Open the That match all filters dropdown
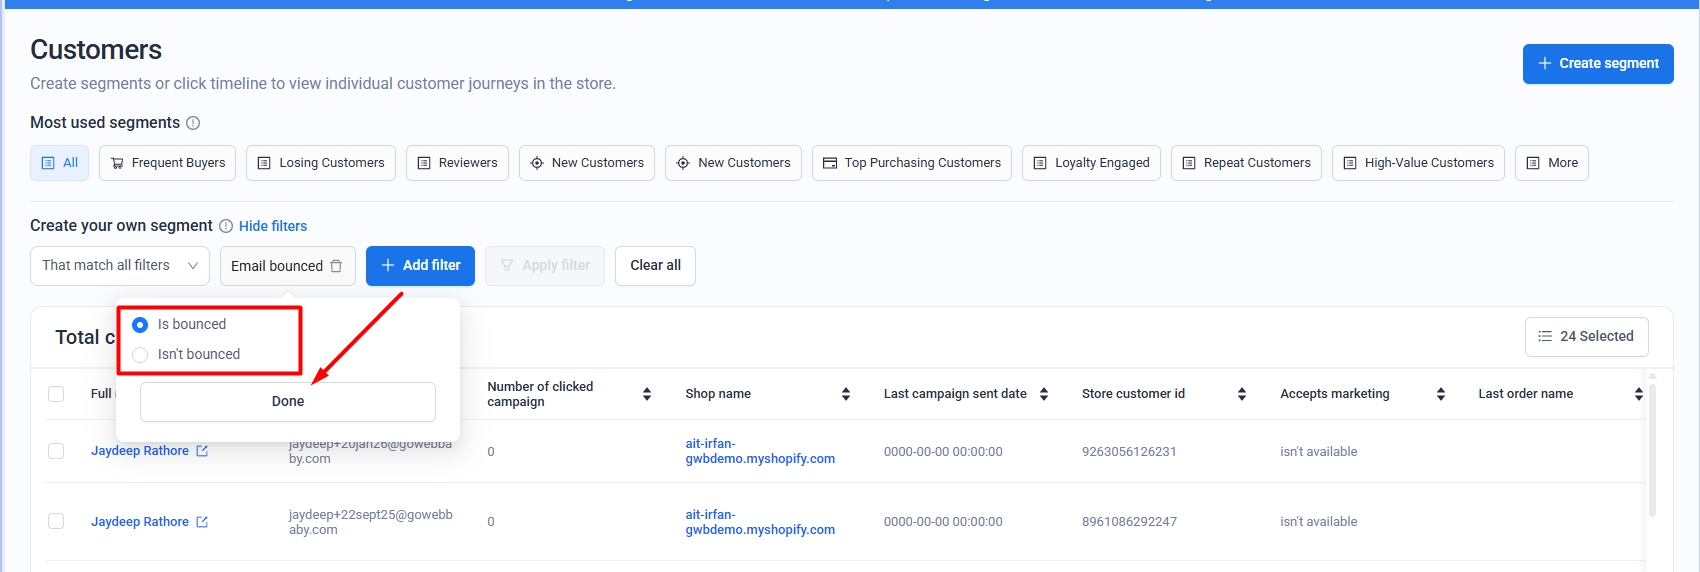Screen dimensions: 1700x572 [x=120, y=266]
